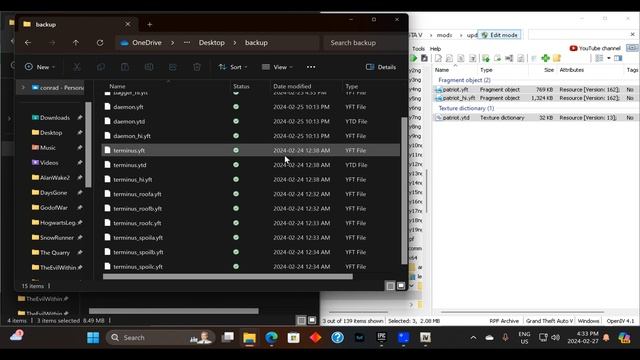Click the YouTube channel icon in OpenIV
This screenshot has width=640, height=360.
(x=573, y=48)
